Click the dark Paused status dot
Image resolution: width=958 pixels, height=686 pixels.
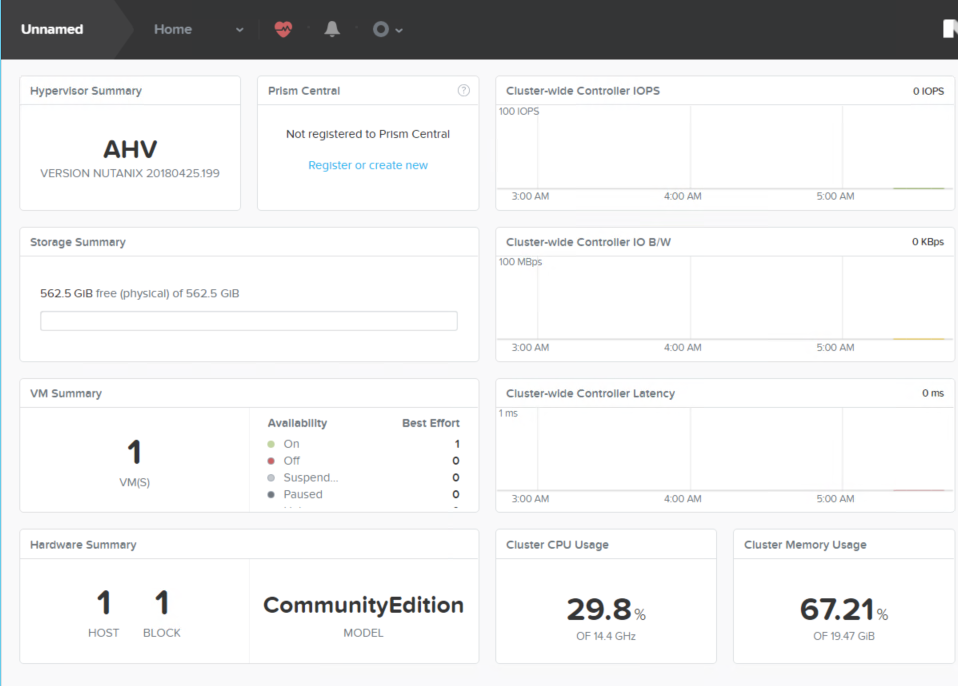tap(271, 494)
